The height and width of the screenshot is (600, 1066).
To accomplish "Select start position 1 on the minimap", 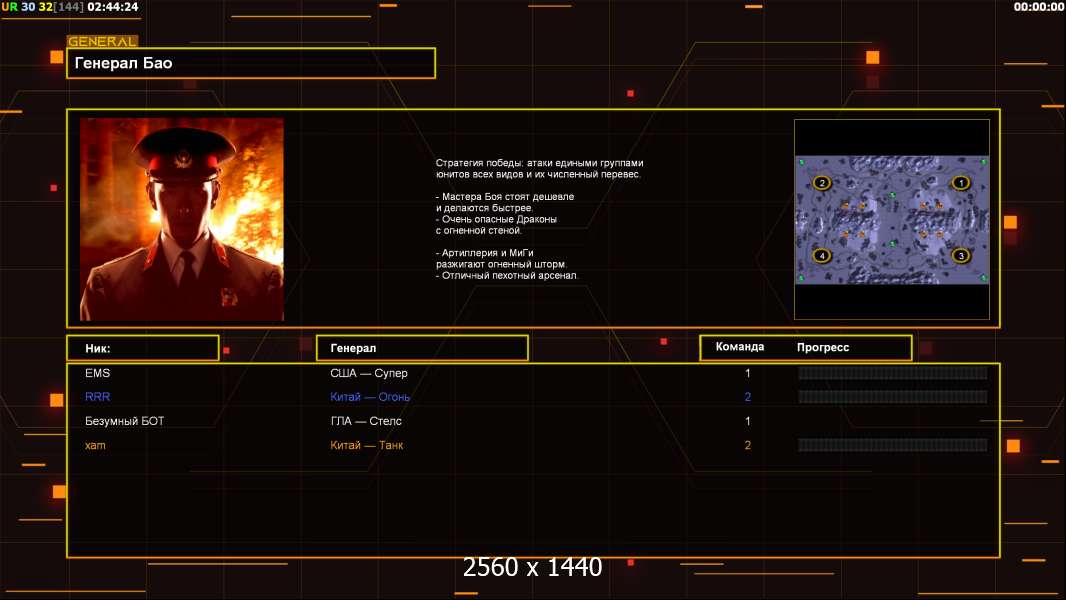I will pyautogui.click(x=960, y=183).
